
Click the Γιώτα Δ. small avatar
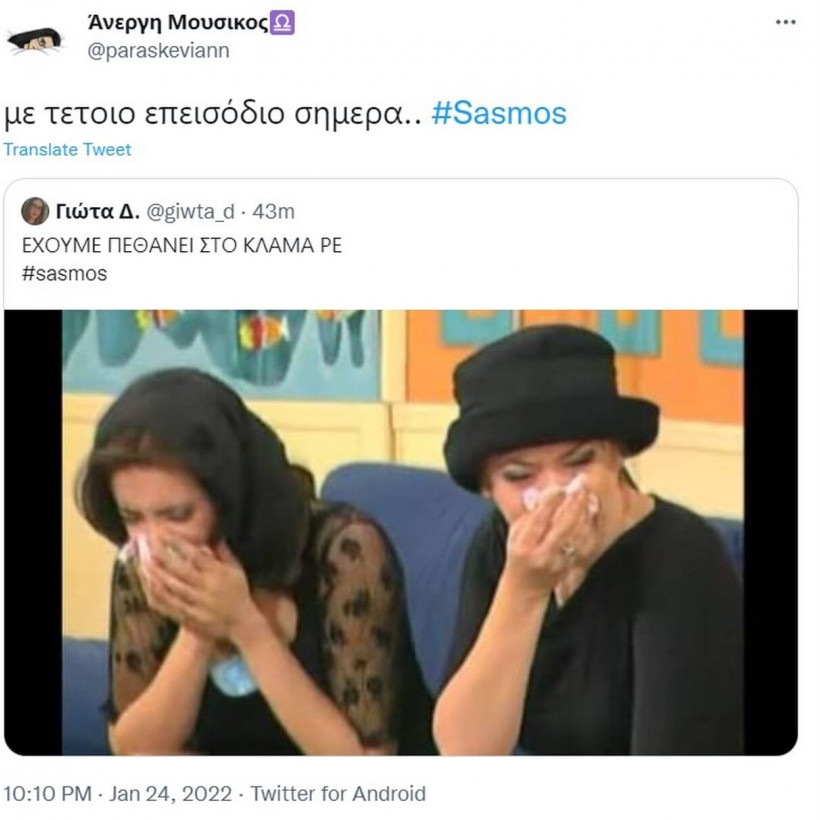tap(35, 211)
